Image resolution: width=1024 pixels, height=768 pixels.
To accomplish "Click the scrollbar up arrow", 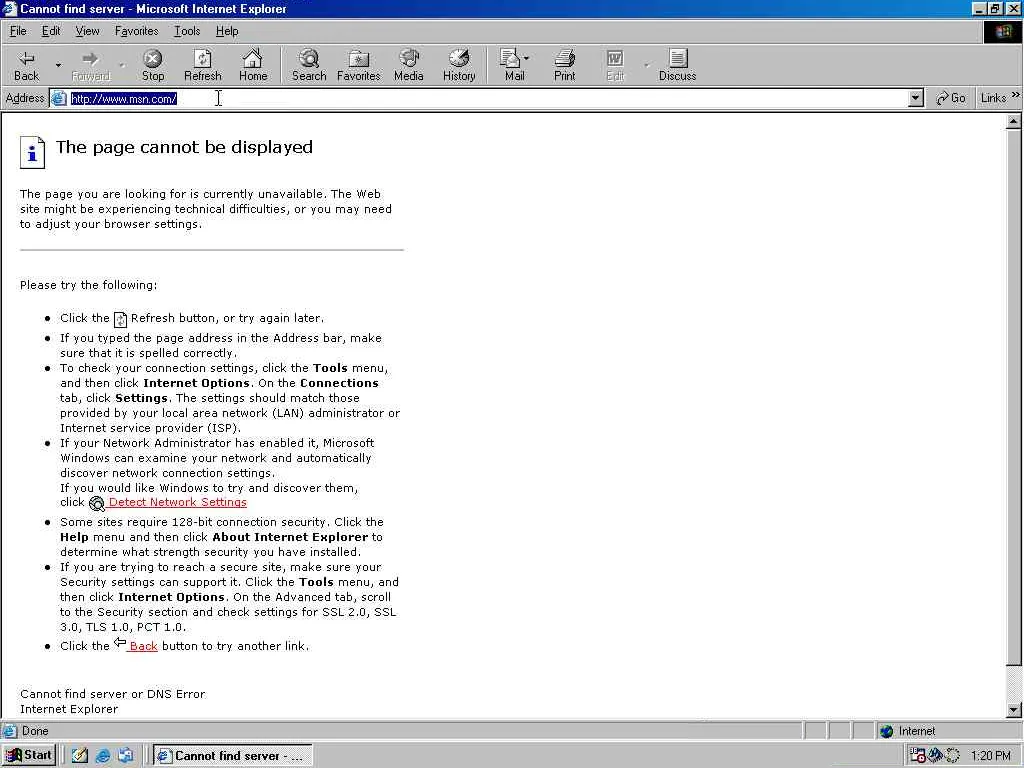I will click(1014, 121).
